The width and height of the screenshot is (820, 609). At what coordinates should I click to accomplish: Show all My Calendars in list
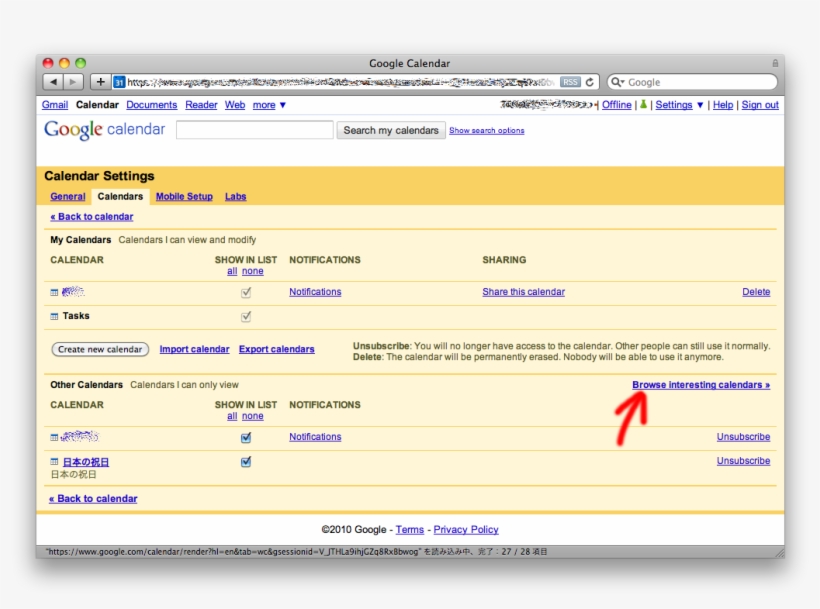[232, 271]
